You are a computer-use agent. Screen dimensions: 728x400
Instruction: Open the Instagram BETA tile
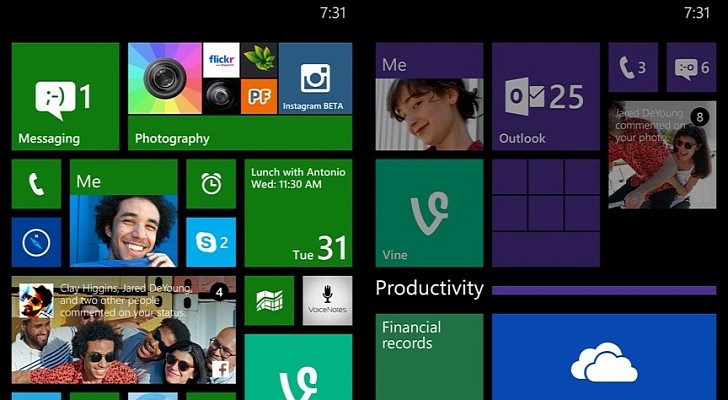(x=315, y=78)
